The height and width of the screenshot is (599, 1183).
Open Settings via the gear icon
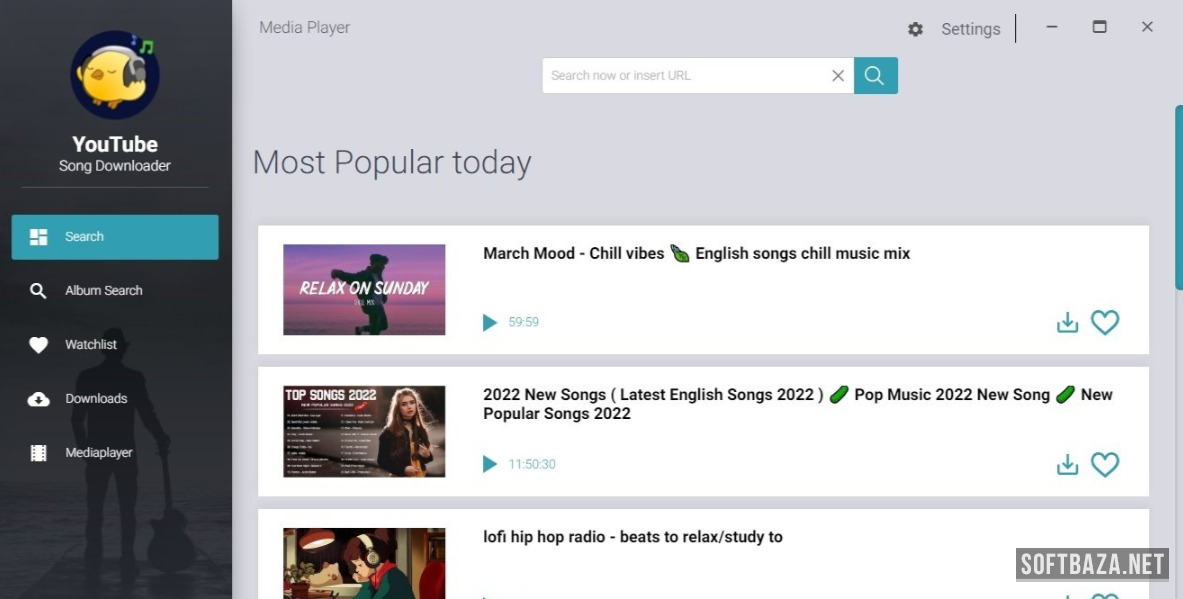tap(915, 29)
